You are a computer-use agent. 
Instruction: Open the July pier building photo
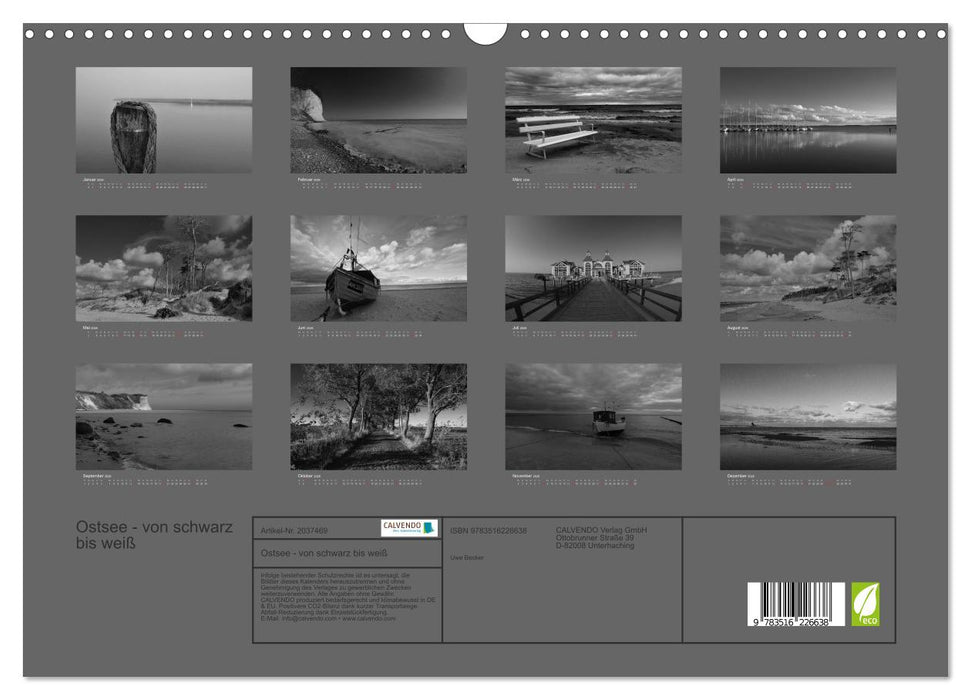click(x=593, y=268)
